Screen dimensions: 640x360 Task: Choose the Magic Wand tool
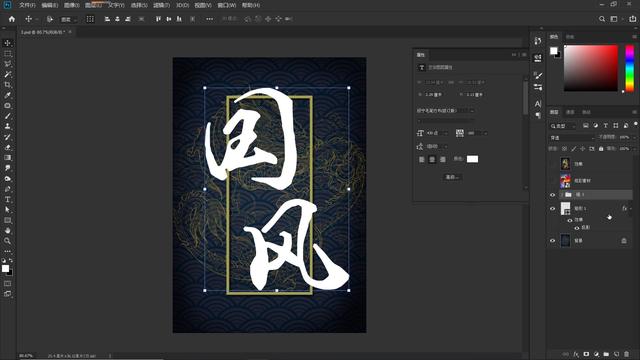click(7, 74)
